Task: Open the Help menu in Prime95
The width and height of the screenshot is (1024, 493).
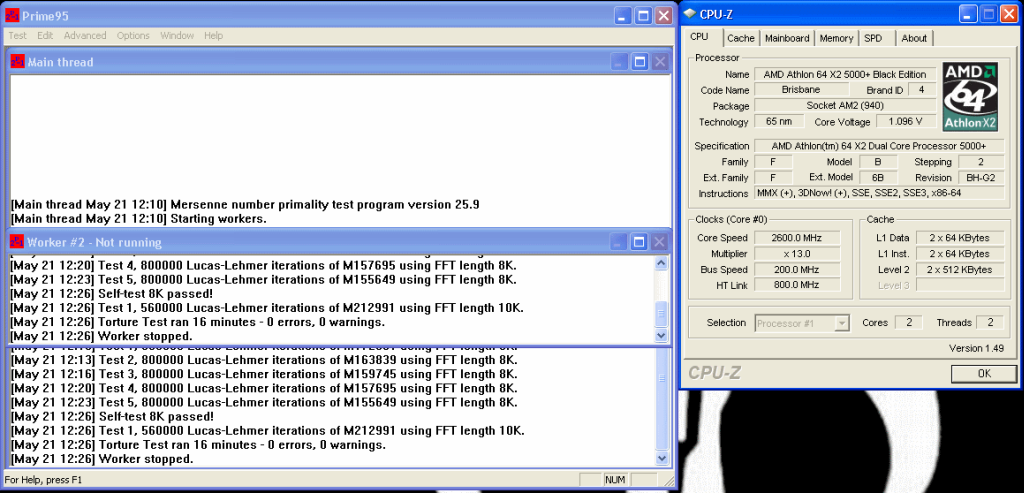Action: (x=214, y=36)
